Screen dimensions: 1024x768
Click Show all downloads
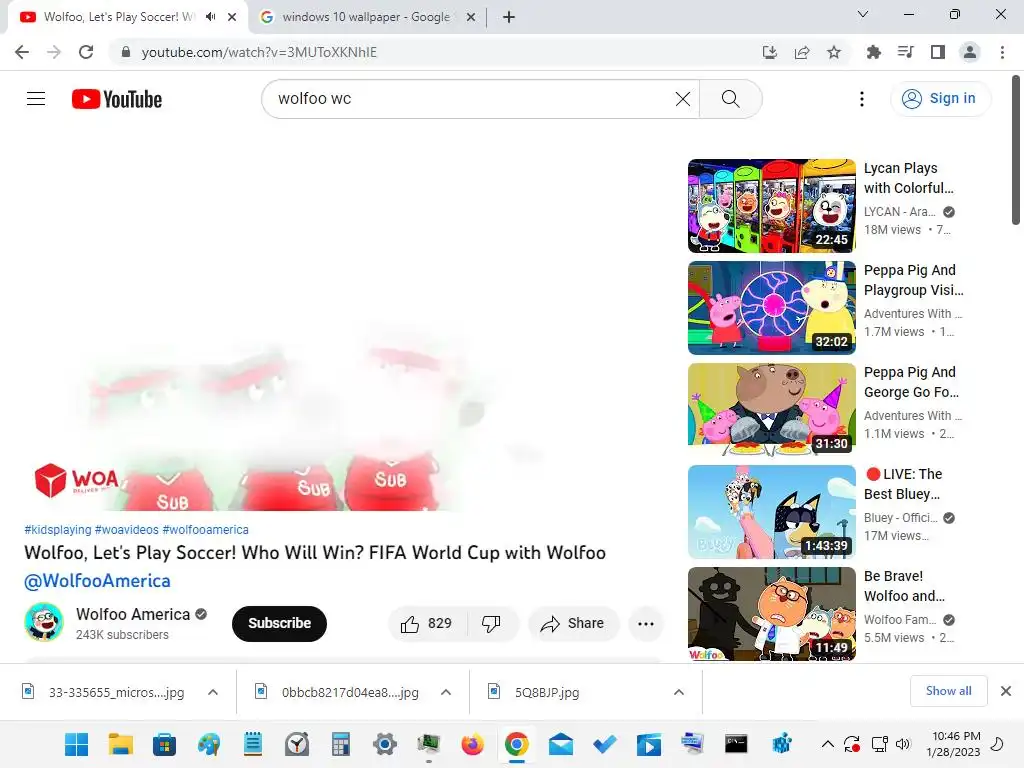click(x=948, y=691)
